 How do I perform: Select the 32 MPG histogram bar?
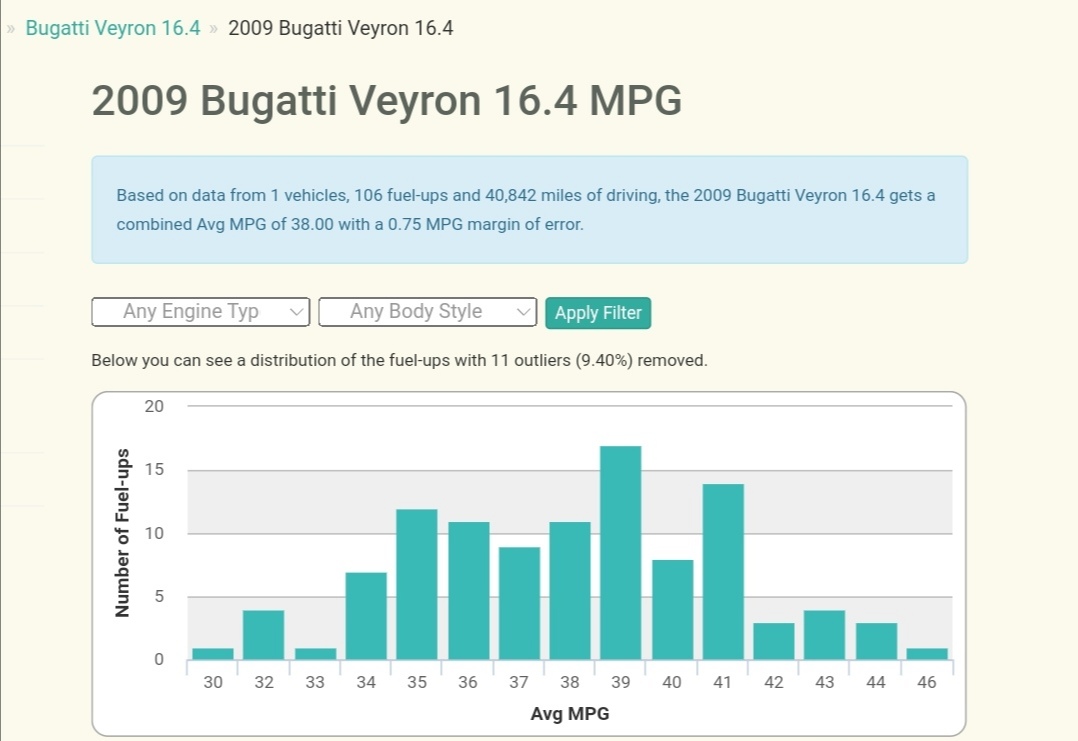263,635
